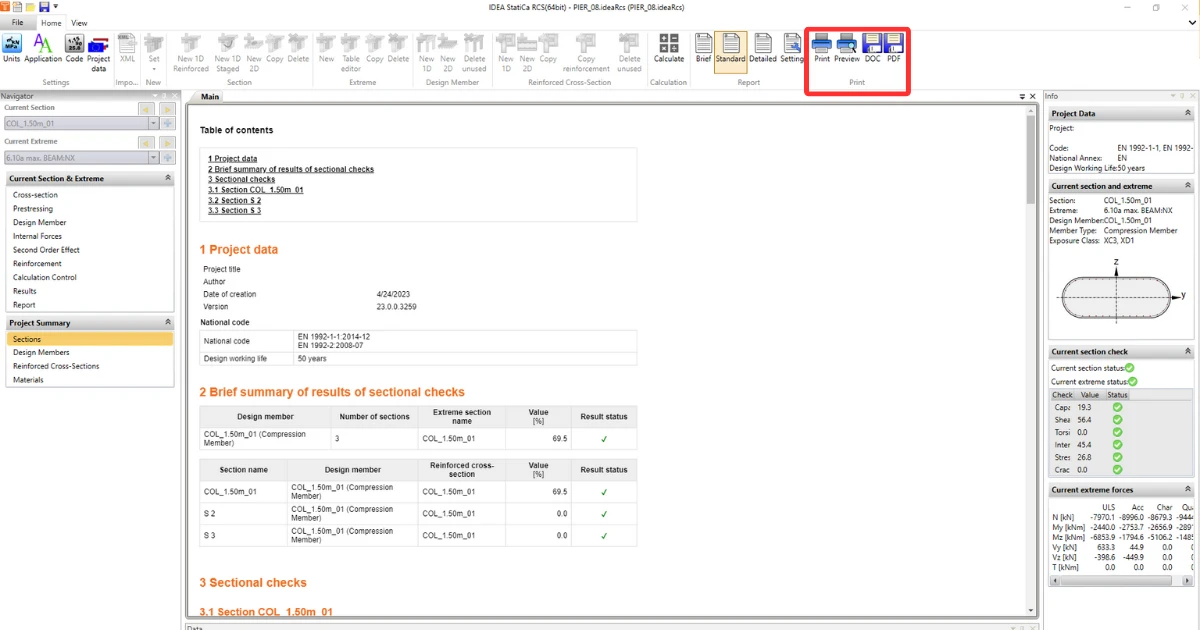Open the print Preview
The height and width of the screenshot is (630, 1200).
847,47
